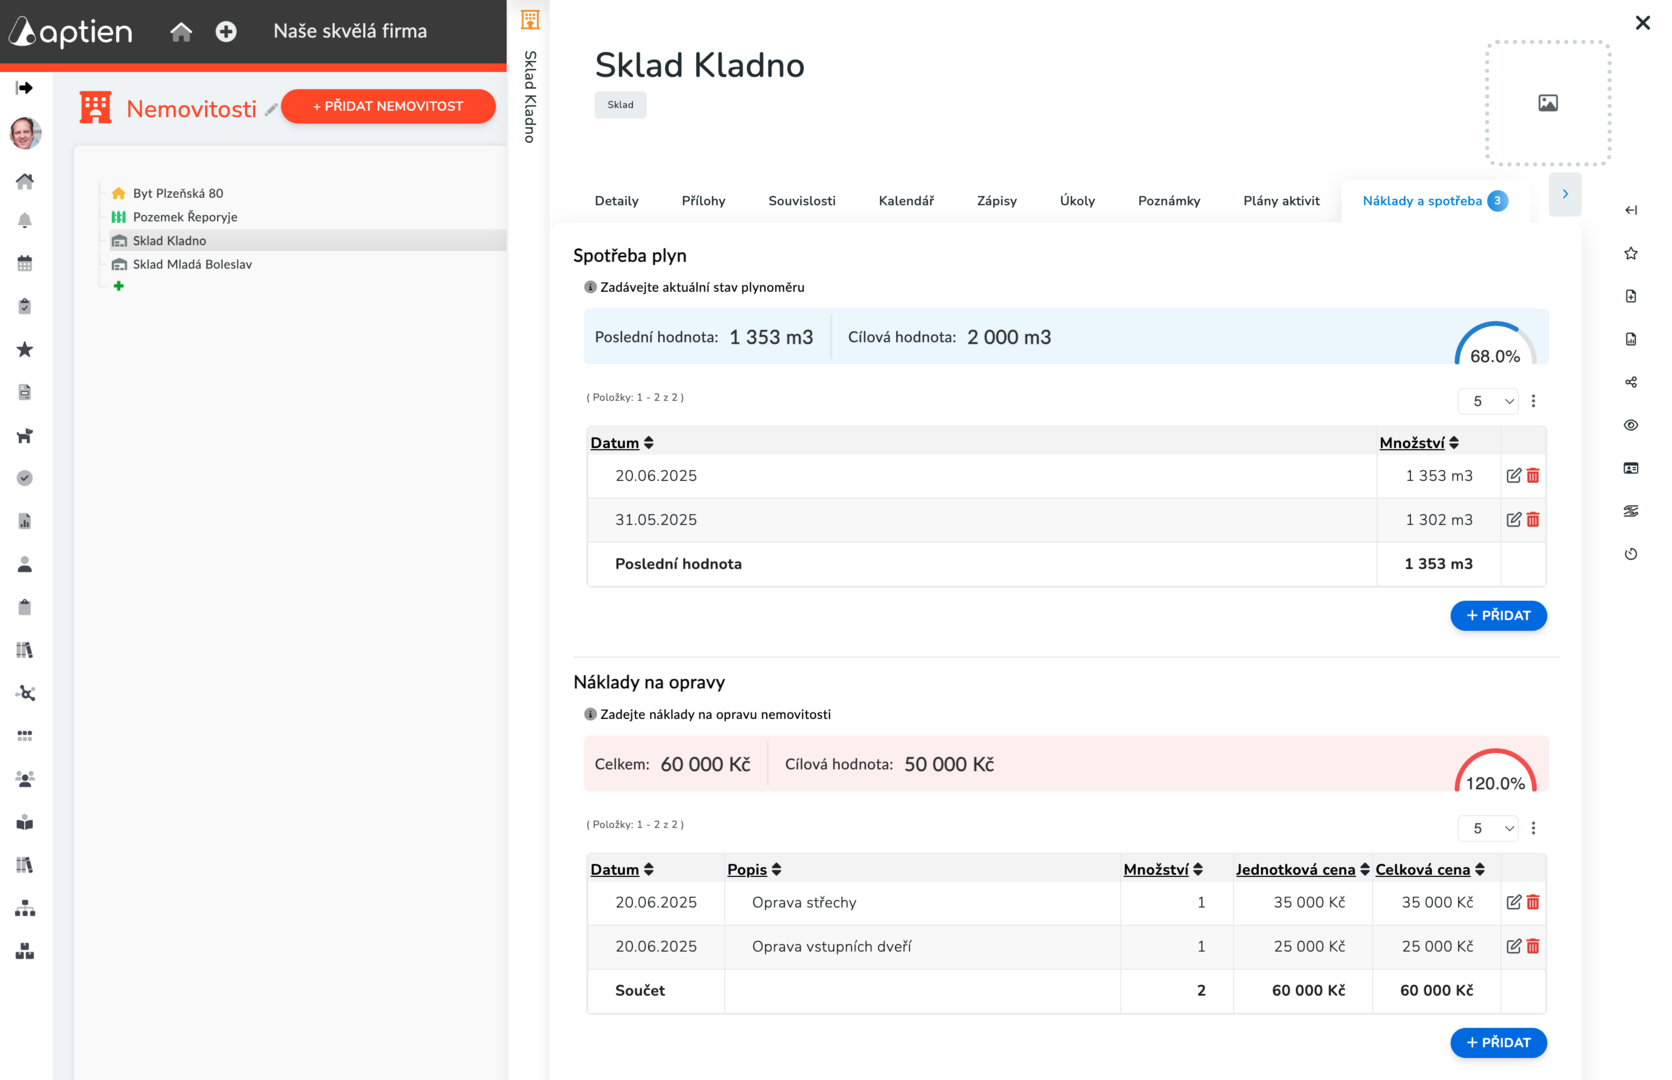Collapse panel with arrow-to-bar icon in right toolbar

pyautogui.click(x=1631, y=210)
